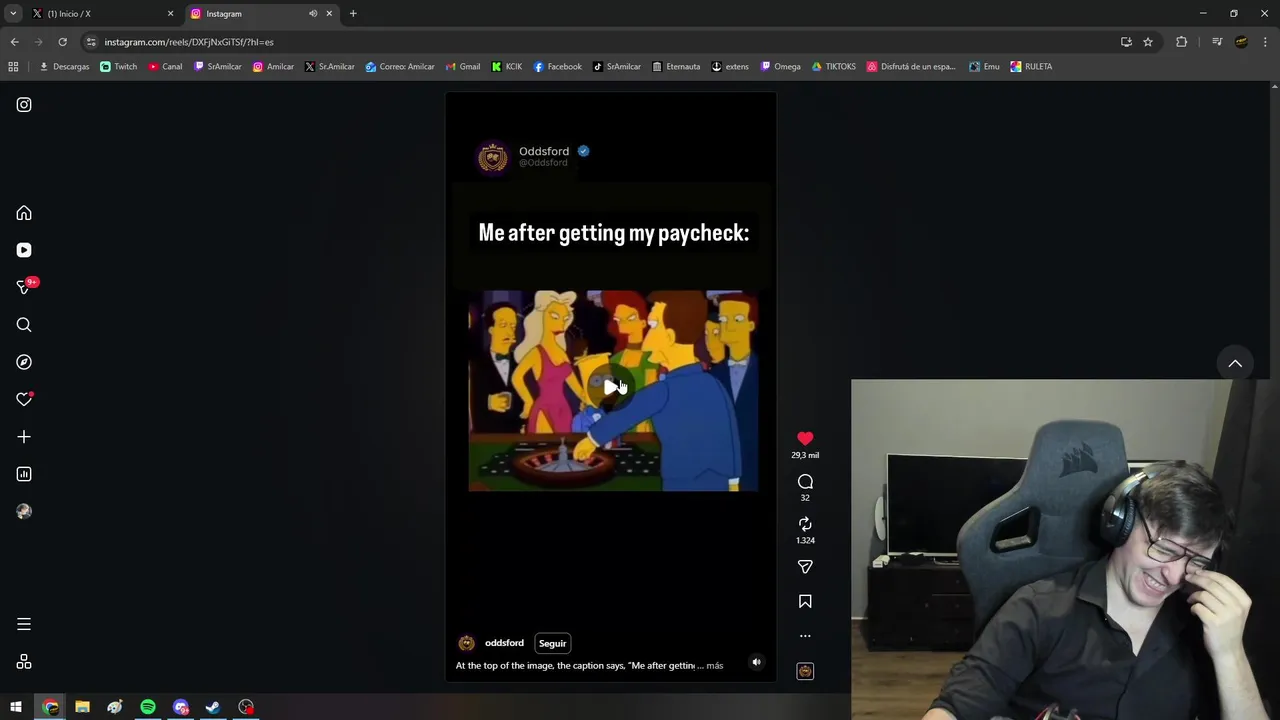Viewport: 1280px width, 720px height.
Task: Open Facebook bookmark
Action: tap(557, 67)
